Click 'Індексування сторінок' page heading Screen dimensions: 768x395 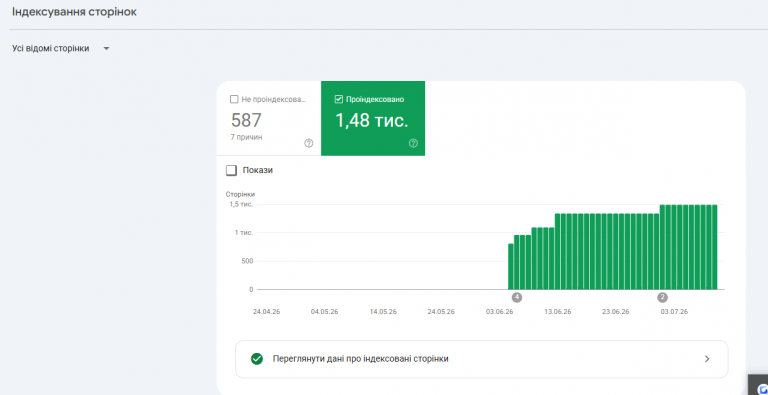(74, 12)
